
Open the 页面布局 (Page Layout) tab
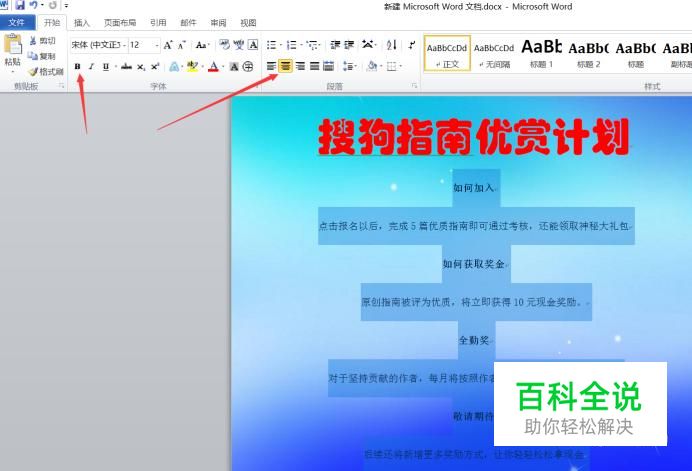pos(120,23)
